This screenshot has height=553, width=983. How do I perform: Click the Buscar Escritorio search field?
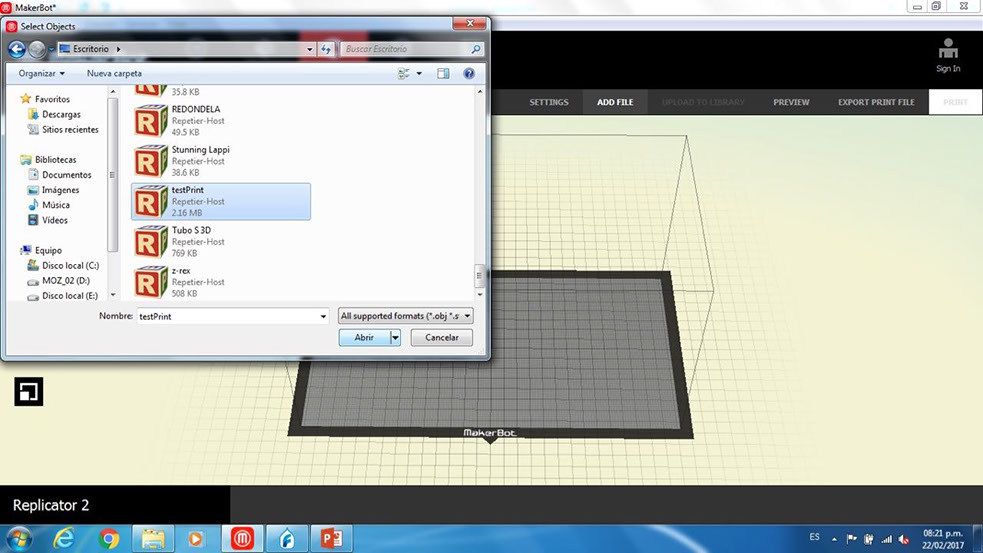click(x=405, y=49)
